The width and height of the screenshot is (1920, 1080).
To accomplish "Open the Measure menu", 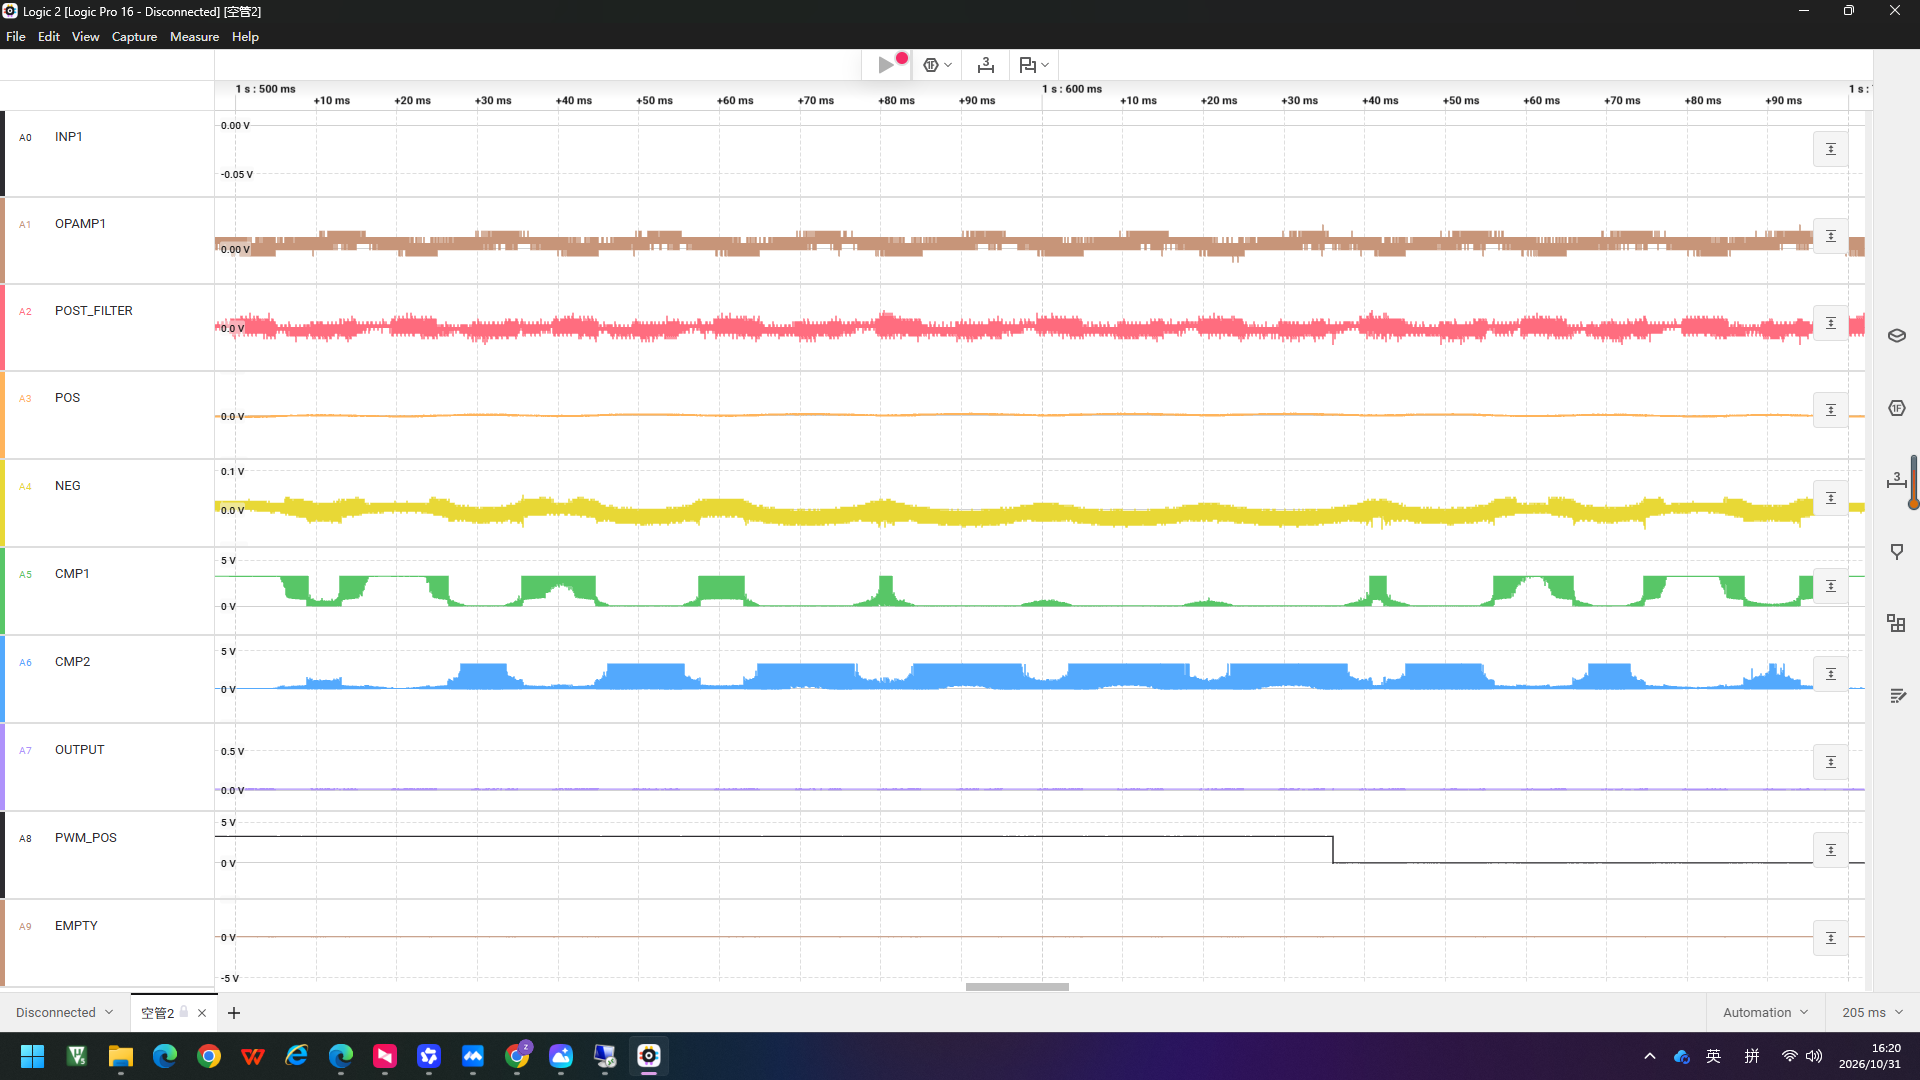I will pos(194,37).
